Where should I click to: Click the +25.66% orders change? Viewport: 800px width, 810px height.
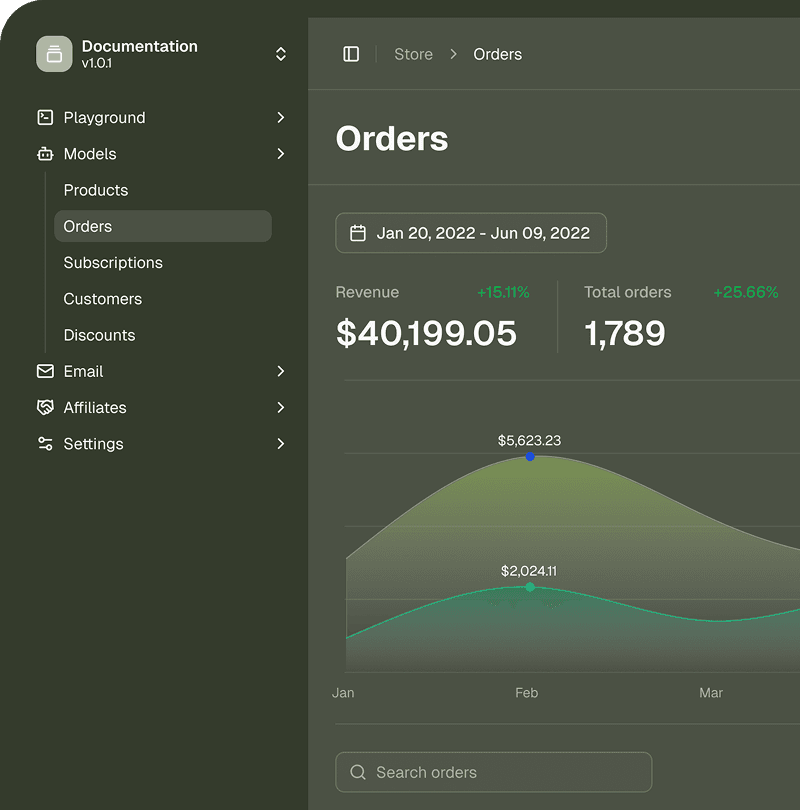(746, 292)
